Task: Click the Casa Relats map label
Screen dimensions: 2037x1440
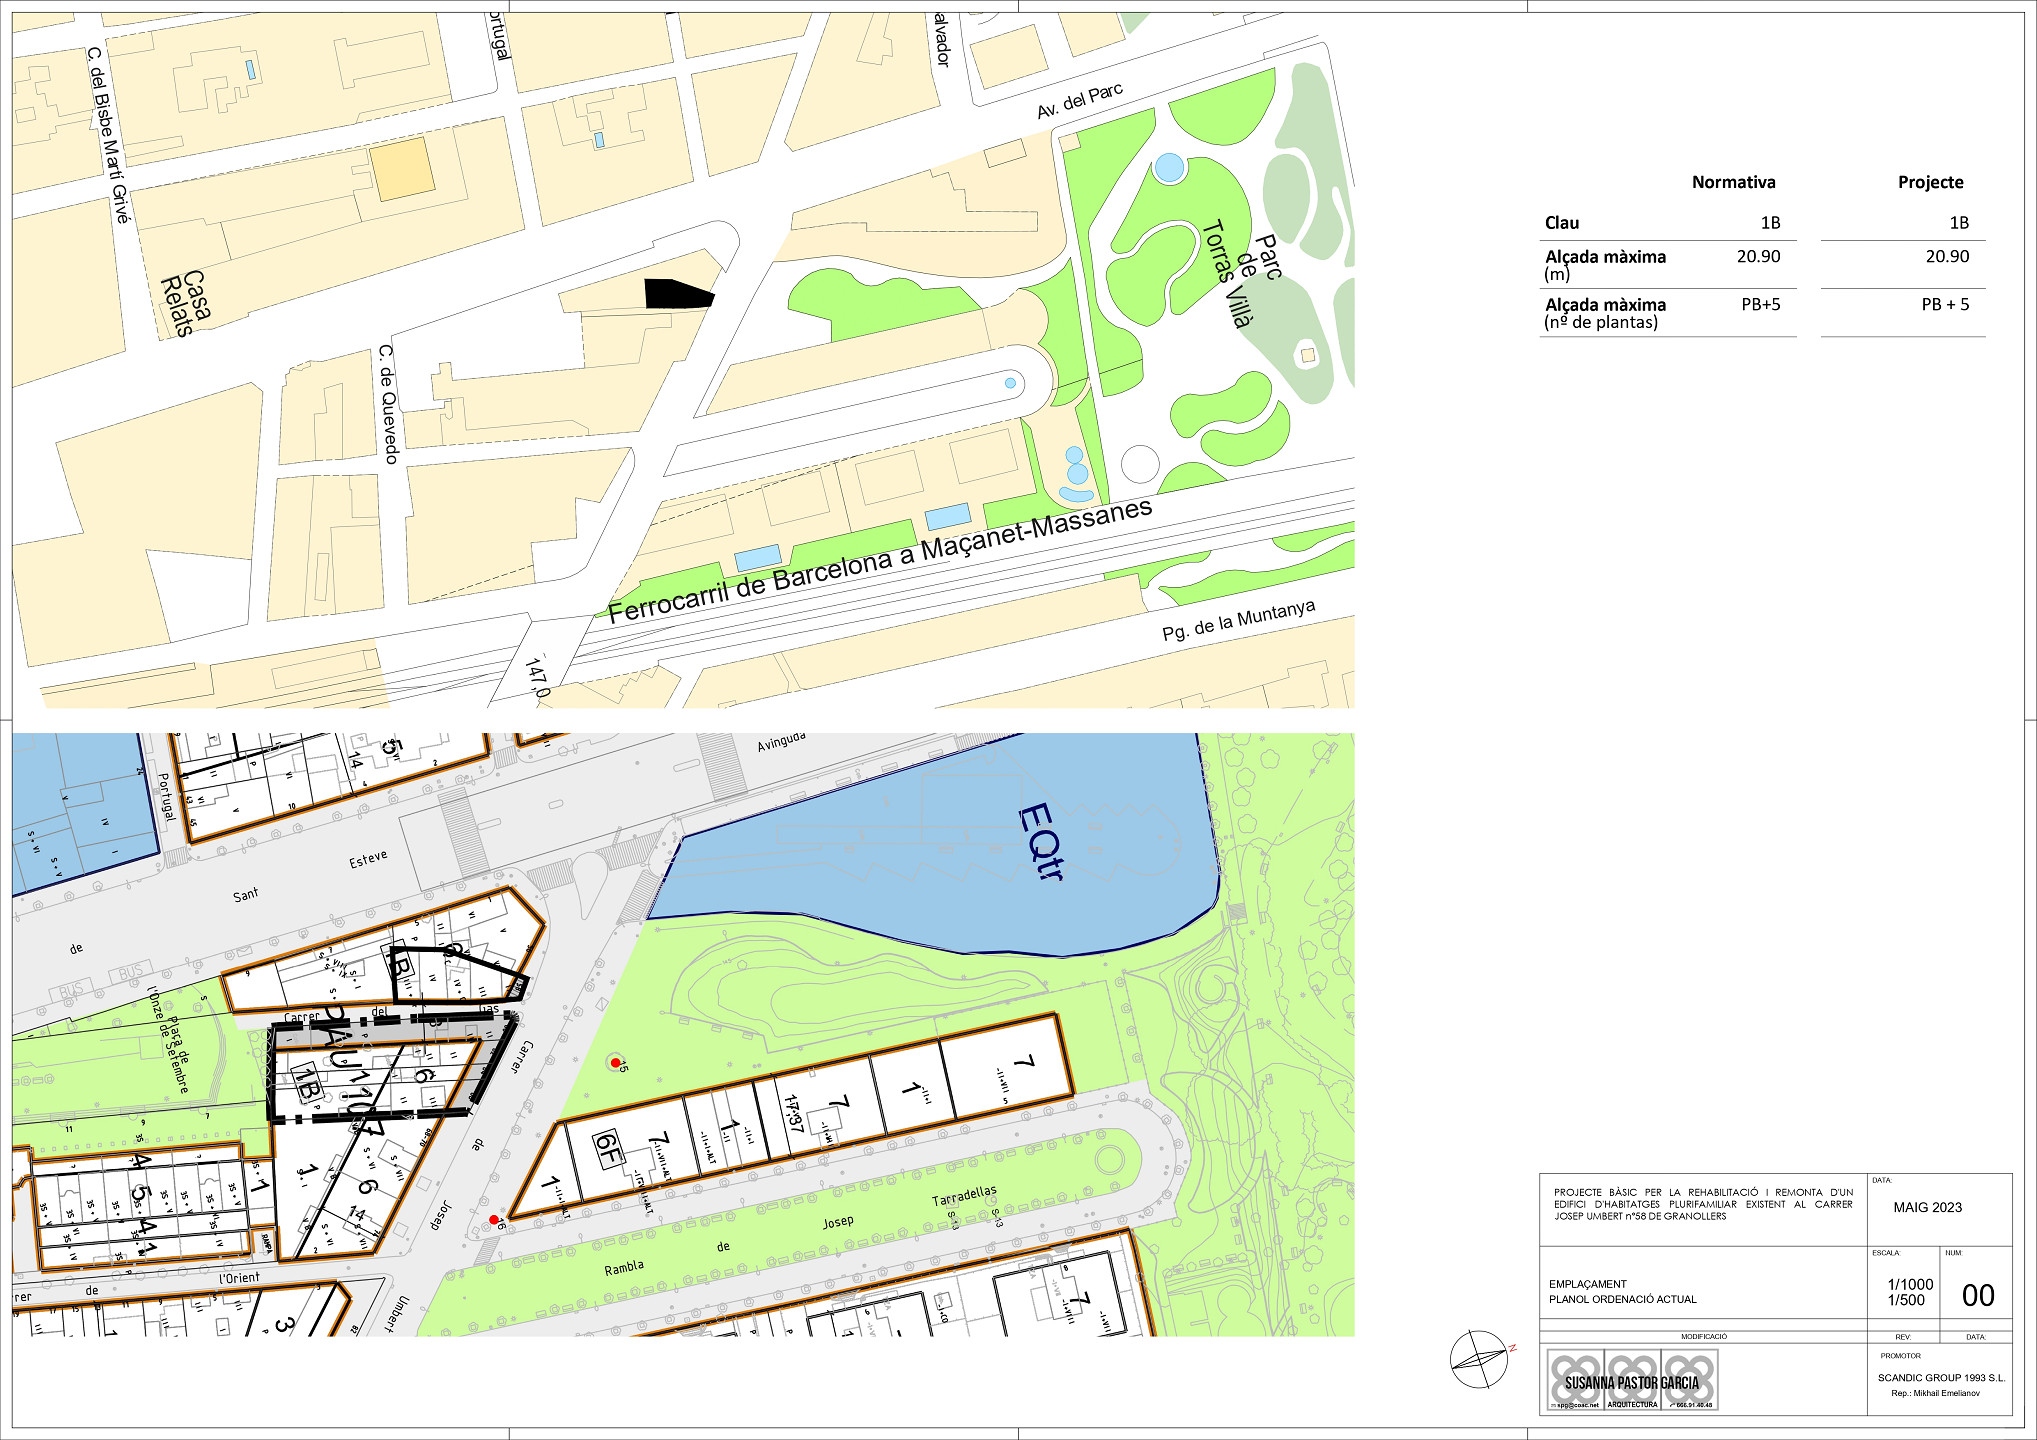Action: pyautogui.click(x=187, y=303)
